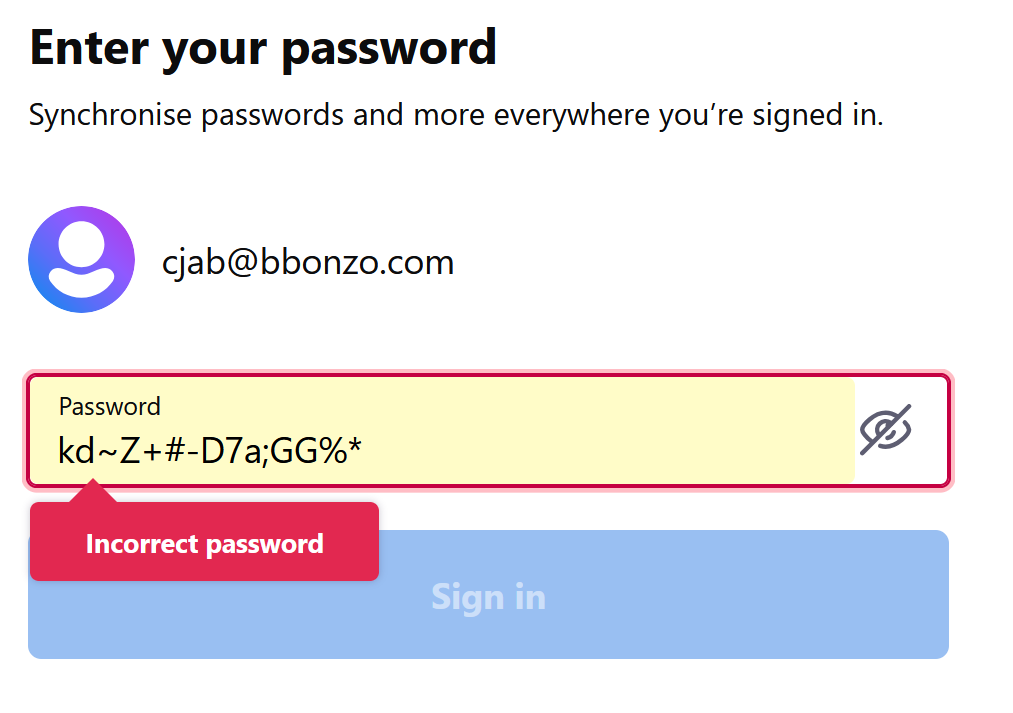Click the word 'Synchronise' in the subtitle
The width and height of the screenshot is (1013, 713).
[110, 115]
